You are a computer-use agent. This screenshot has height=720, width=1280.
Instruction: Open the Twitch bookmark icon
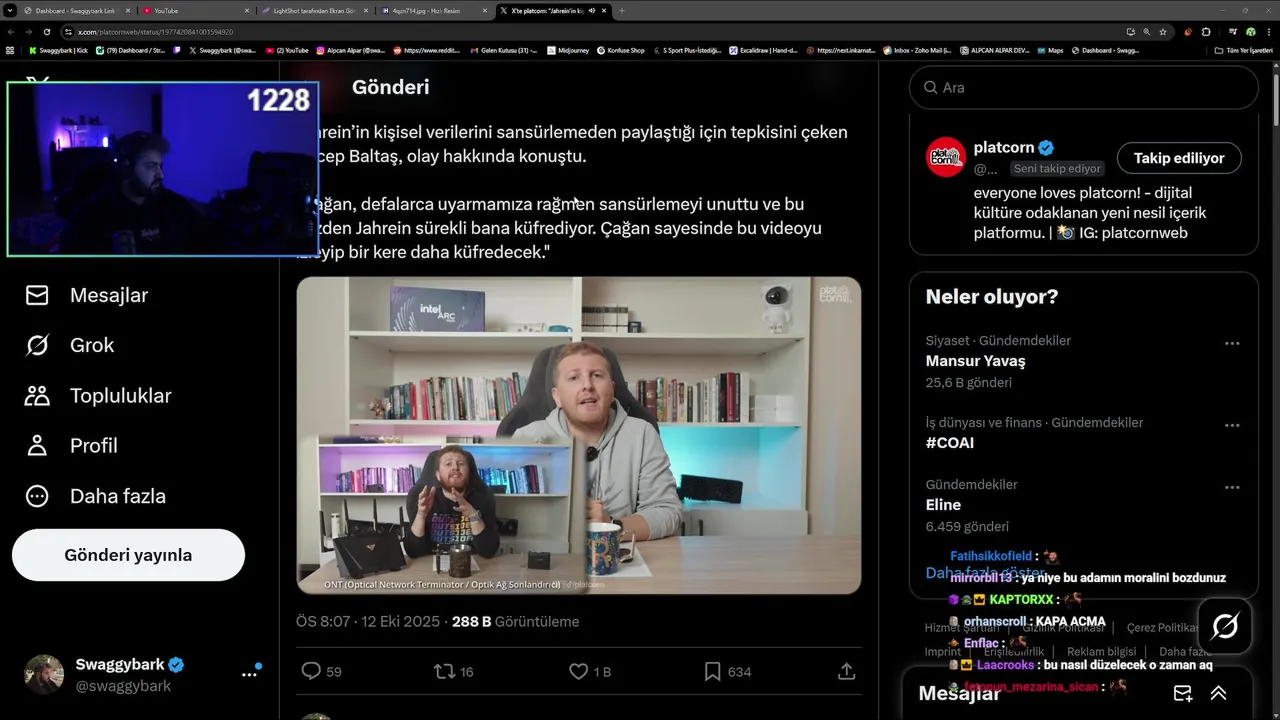tap(177, 50)
